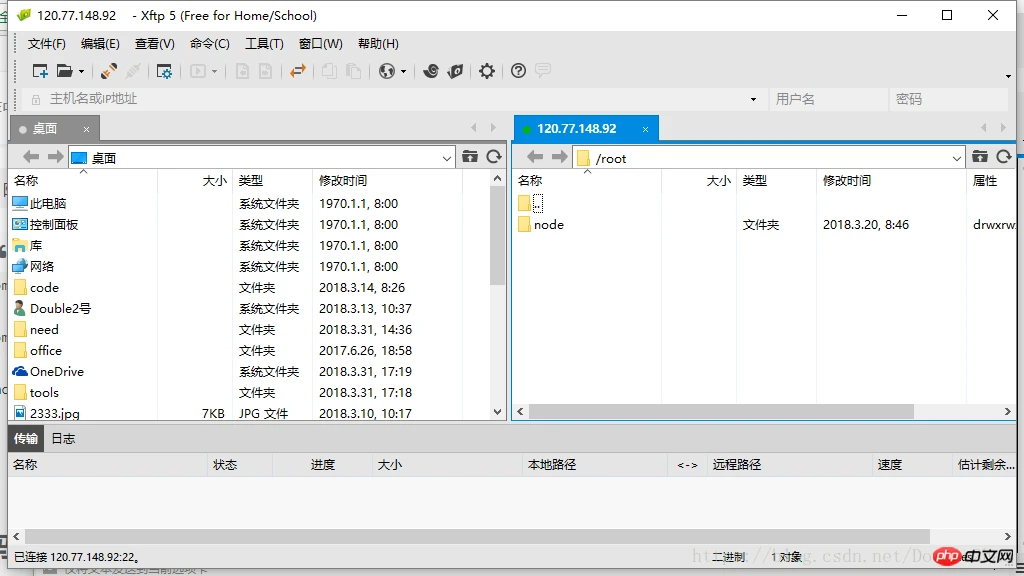Click the local pane scroll-down arrow

coord(498,412)
